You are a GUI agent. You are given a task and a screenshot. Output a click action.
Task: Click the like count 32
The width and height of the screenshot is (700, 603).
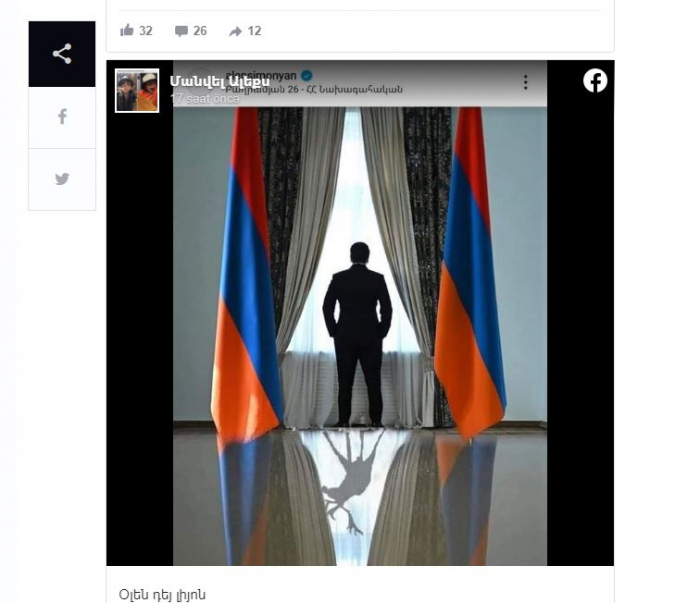click(x=146, y=31)
